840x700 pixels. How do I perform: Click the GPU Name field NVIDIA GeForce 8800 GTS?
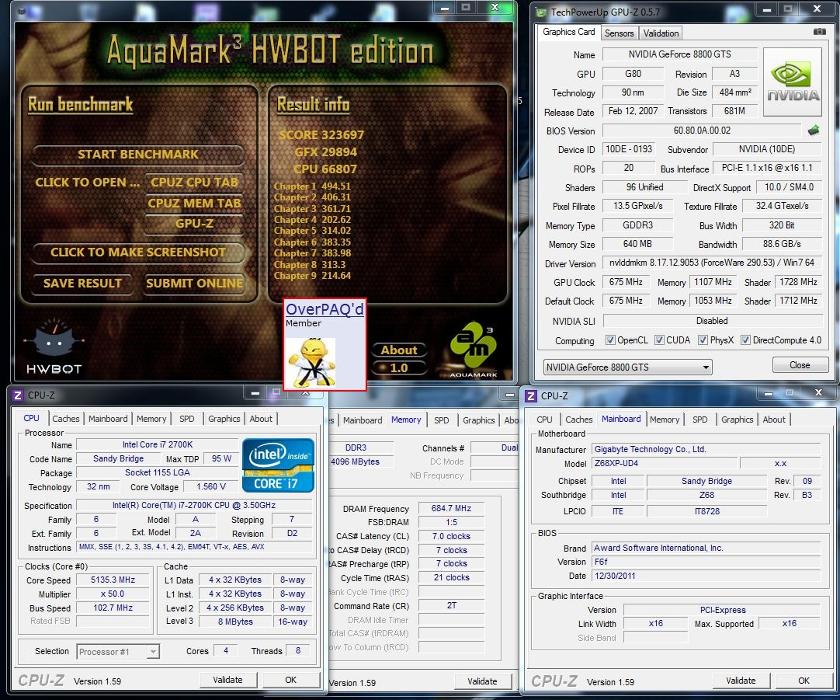pos(679,54)
